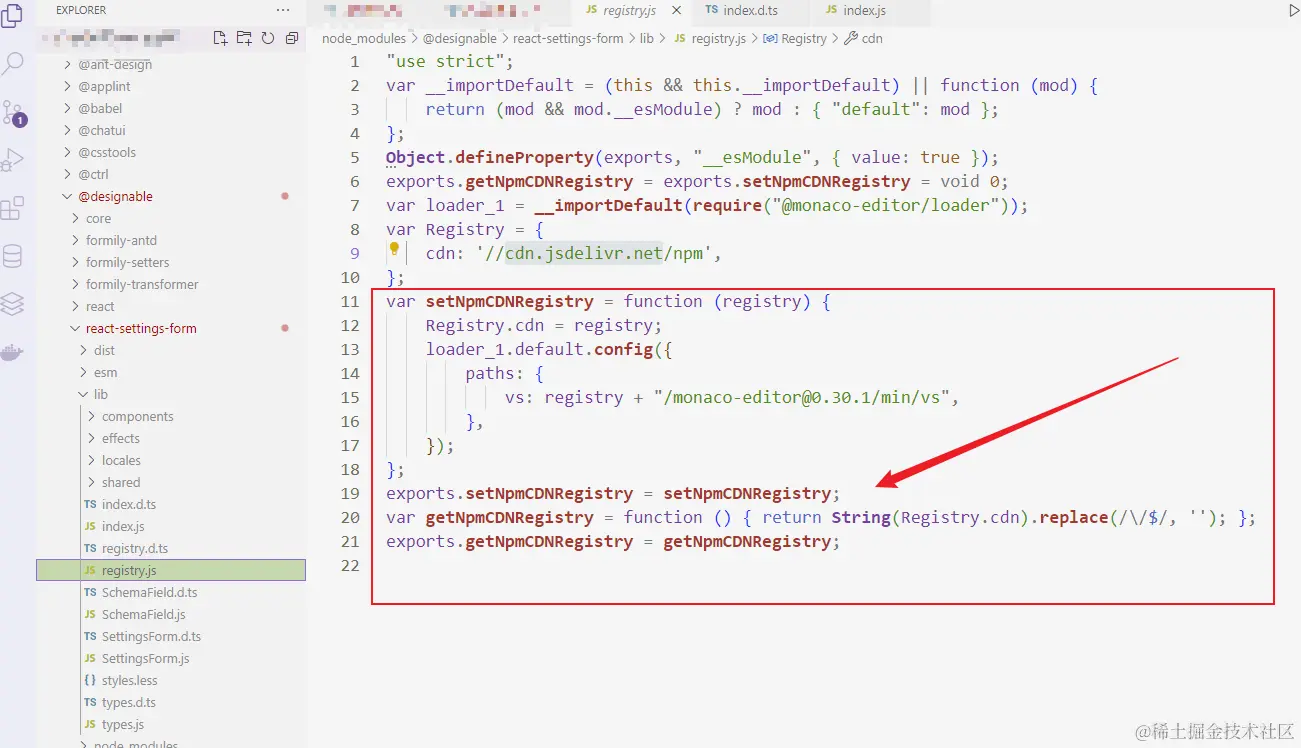Screen dimensions: 1301x748
Task: Open the Extensions view icon
Action: (x=13, y=208)
